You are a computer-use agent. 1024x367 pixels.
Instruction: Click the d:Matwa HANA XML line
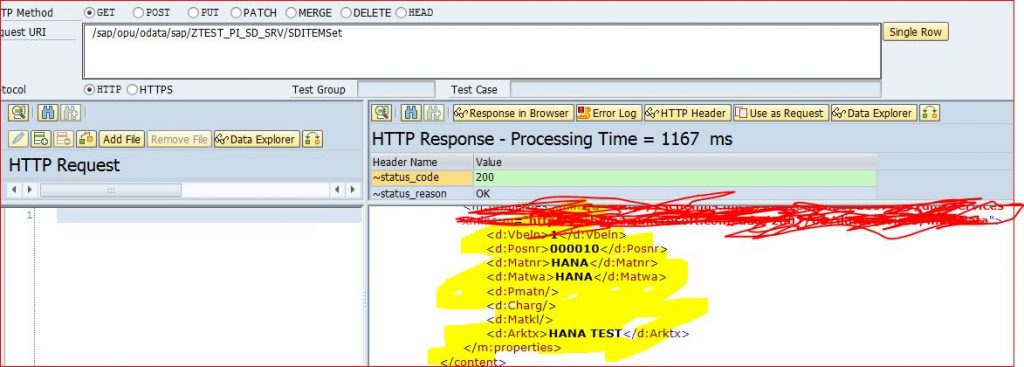tap(576, 277)
